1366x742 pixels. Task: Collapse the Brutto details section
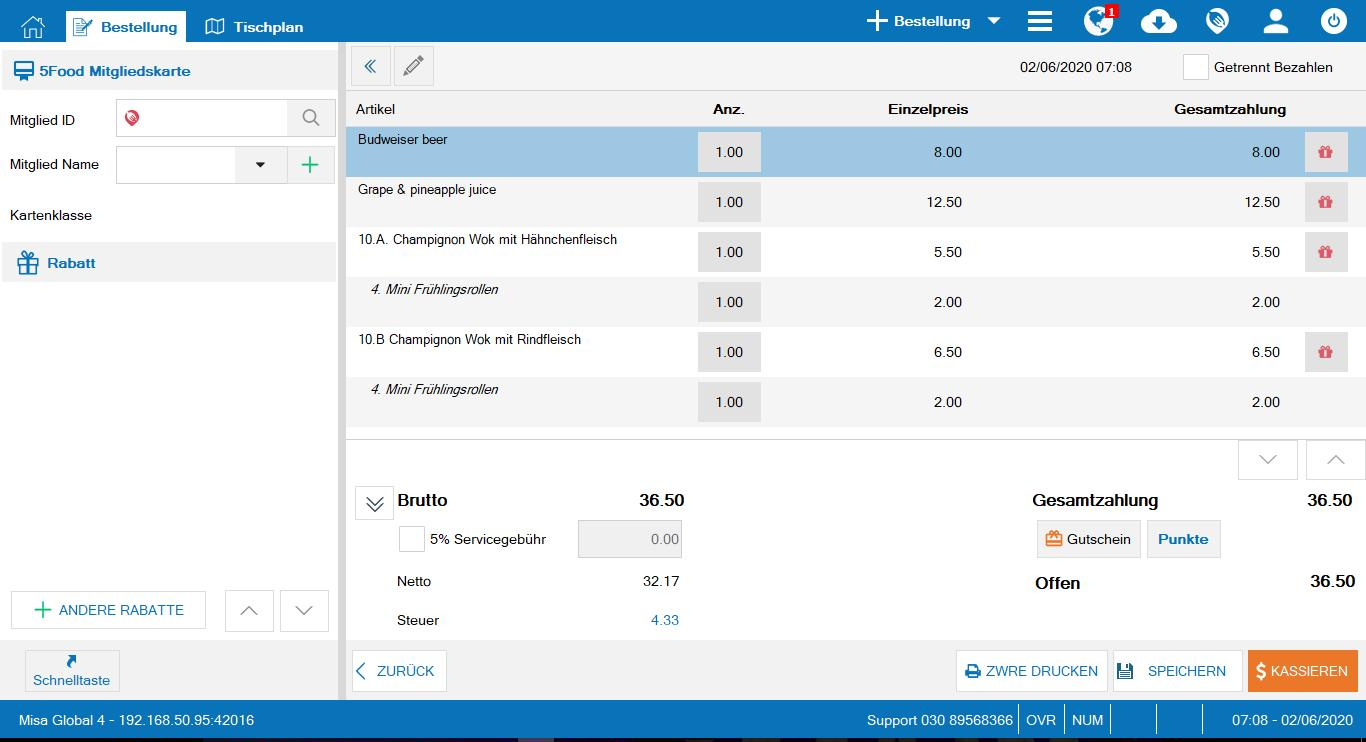tap(374, 504)
